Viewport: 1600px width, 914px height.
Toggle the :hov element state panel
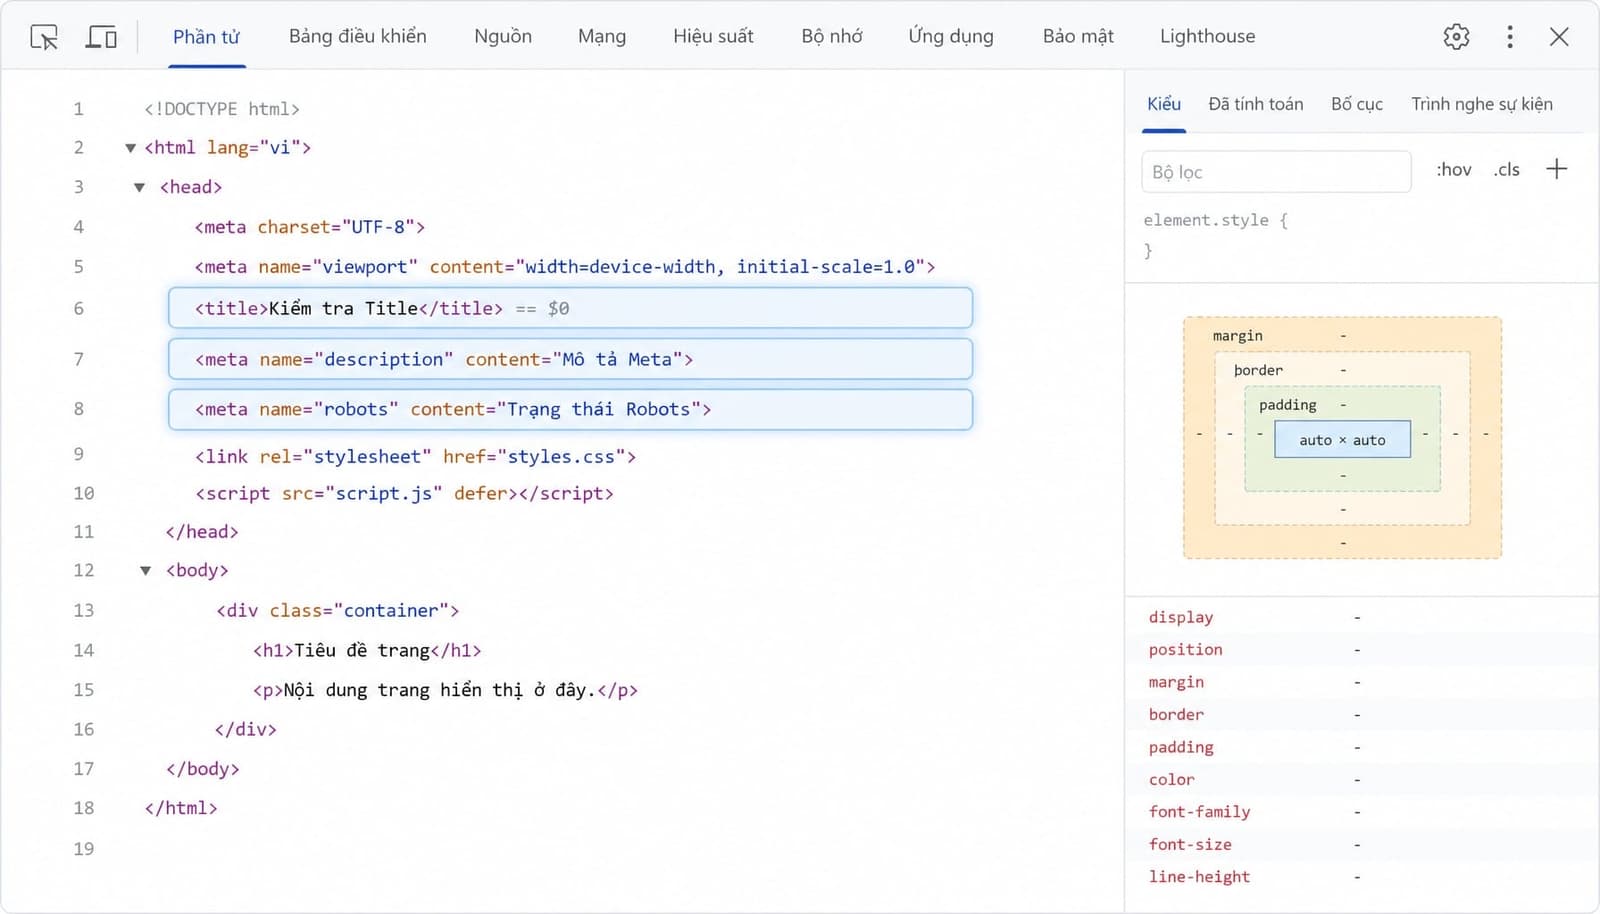click(x=1454, y=170)
